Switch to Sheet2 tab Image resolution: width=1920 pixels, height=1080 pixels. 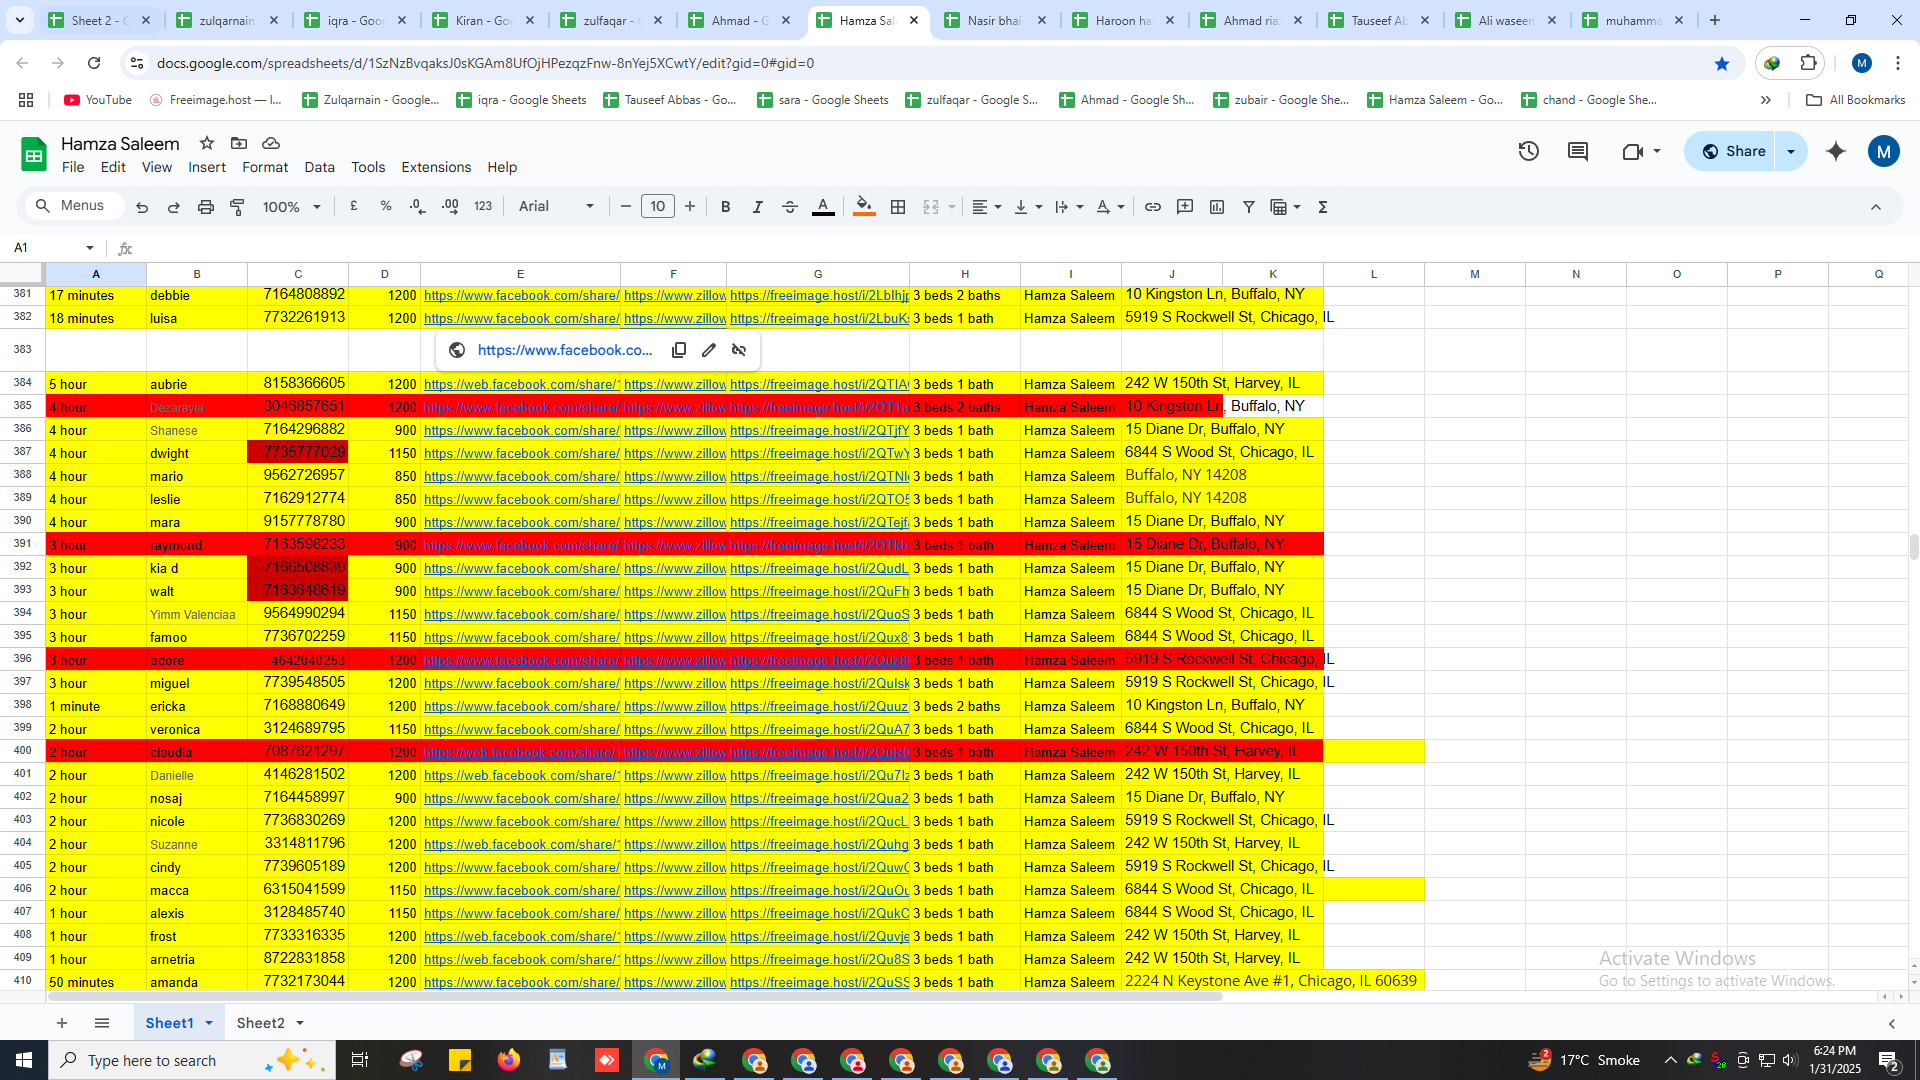[260, 1023]
